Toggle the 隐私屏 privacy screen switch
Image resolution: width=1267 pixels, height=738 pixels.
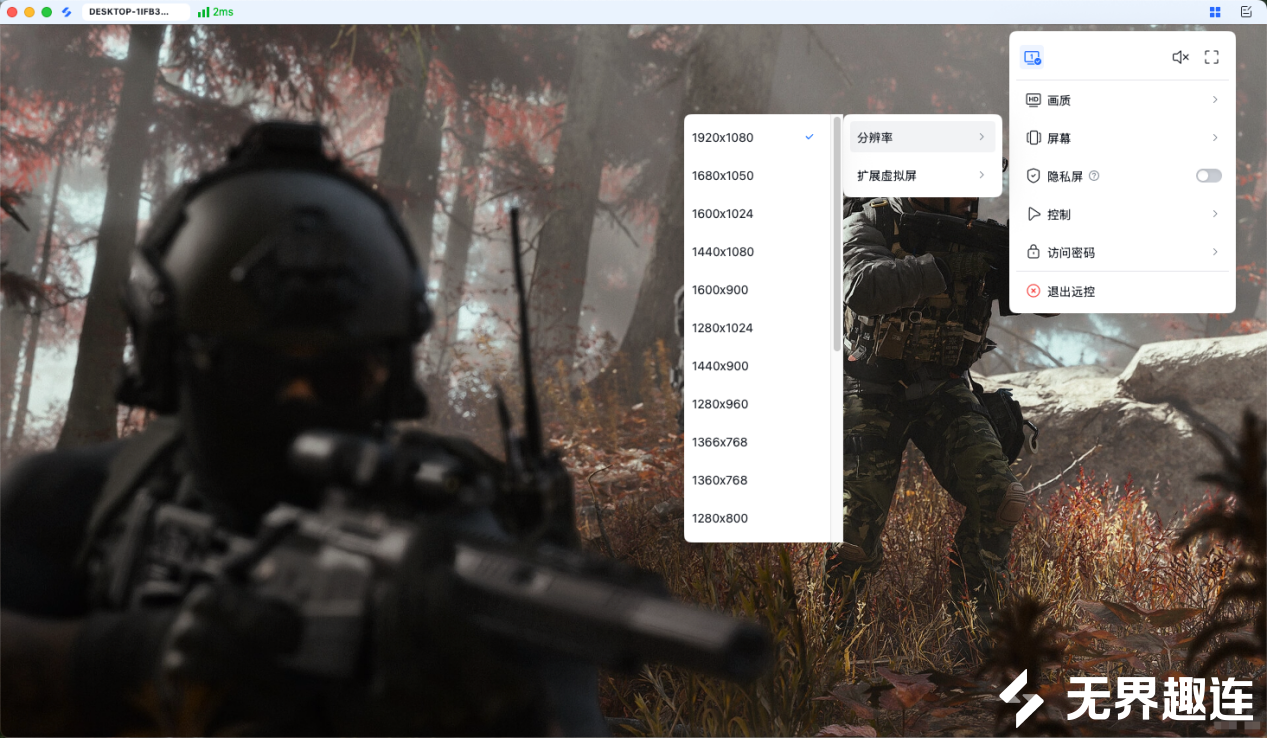tap(1209, 176)
